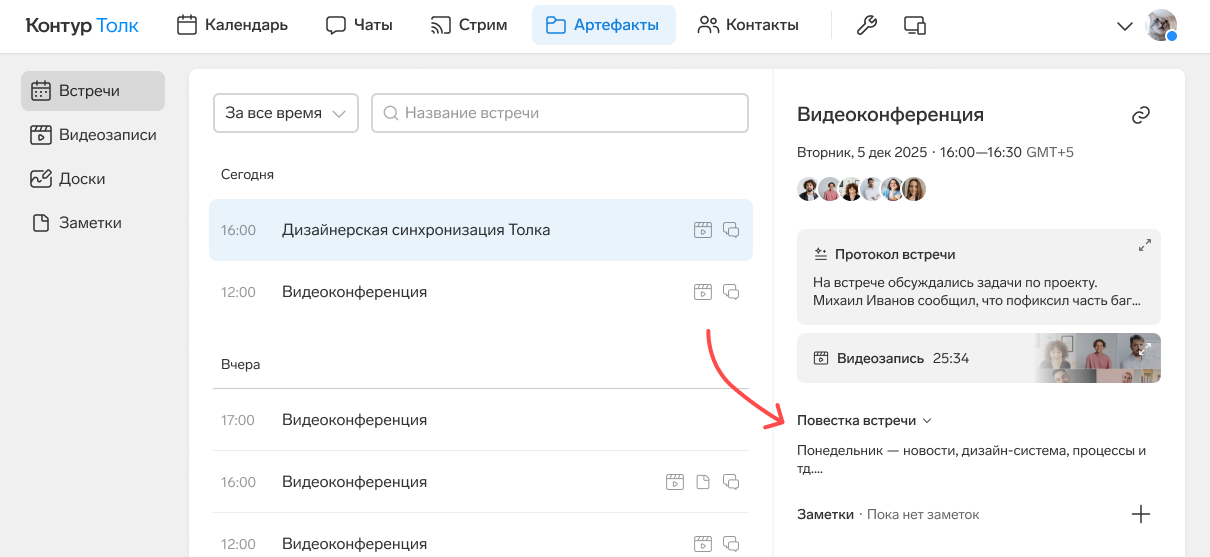Open chat icon for Дизайнерская синхронизация Толка

[731, 230]
